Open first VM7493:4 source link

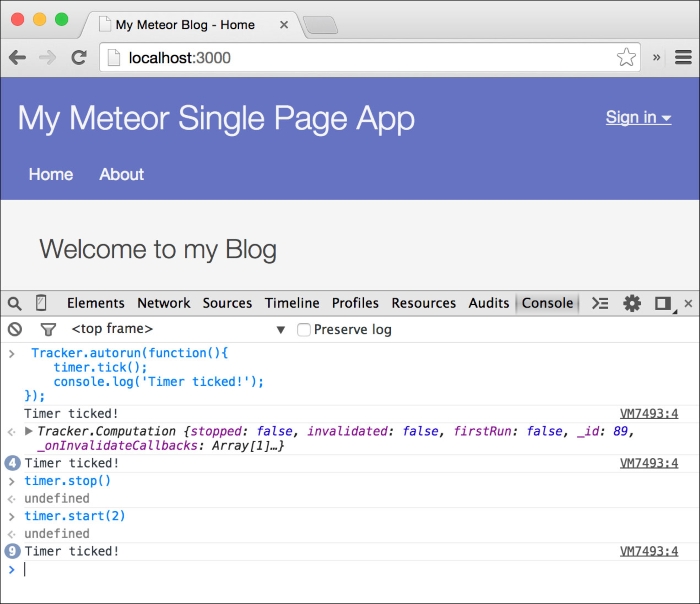(648, 413)
